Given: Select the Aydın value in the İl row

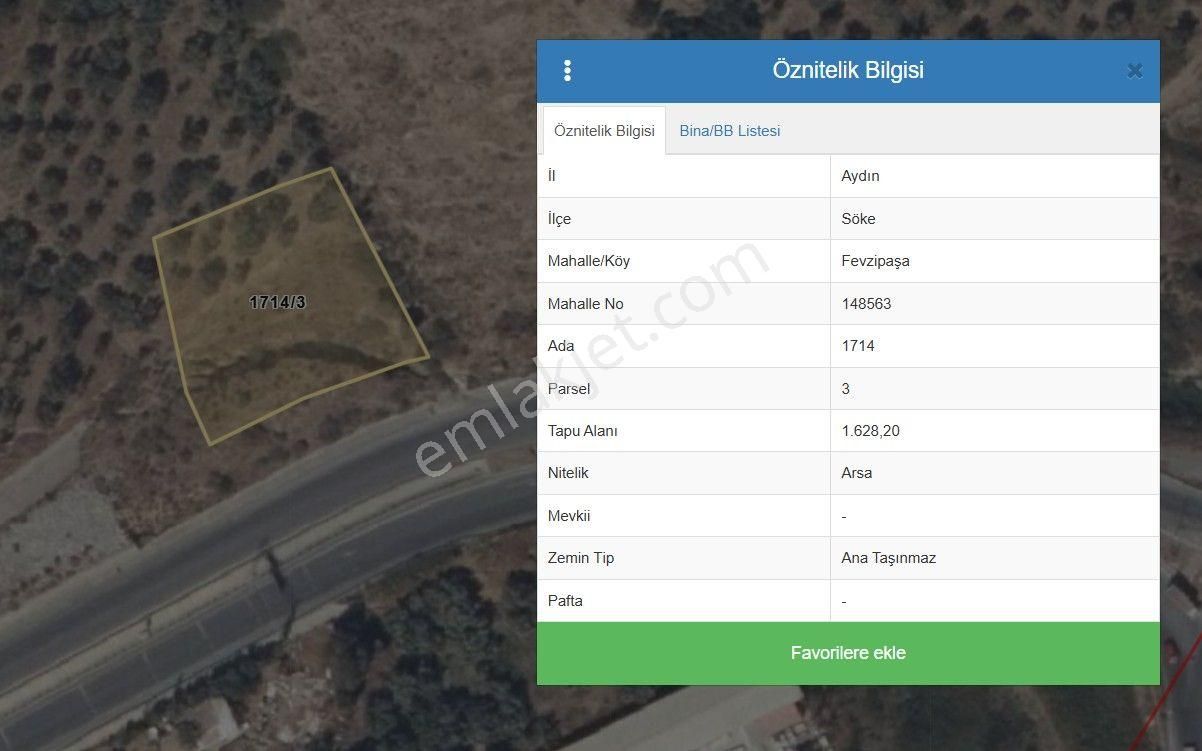Looking at the screenshot, I should pos(861,176).
